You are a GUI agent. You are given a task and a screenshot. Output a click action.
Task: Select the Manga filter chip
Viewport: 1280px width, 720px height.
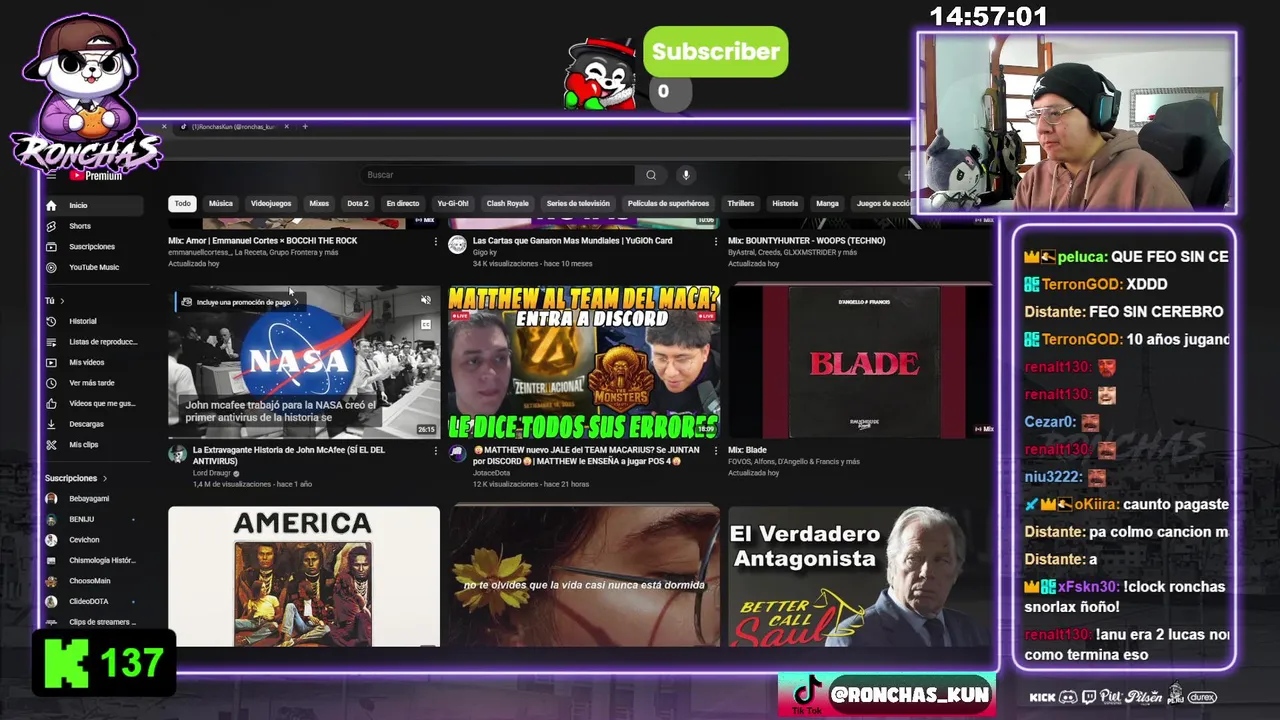pyautogui.click(x=827, y=204)
